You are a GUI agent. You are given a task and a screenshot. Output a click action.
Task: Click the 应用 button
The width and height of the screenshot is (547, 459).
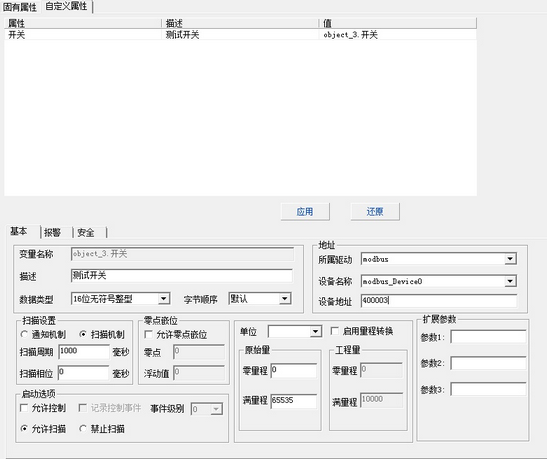click(x=305, y=212)
